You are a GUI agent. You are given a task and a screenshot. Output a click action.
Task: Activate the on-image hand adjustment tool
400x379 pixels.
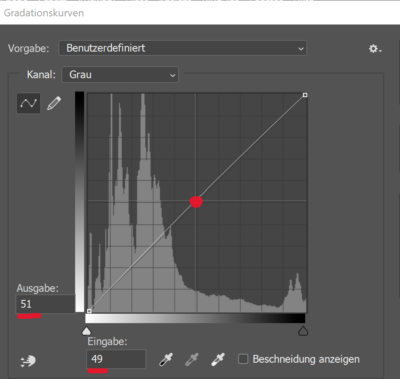28,361
